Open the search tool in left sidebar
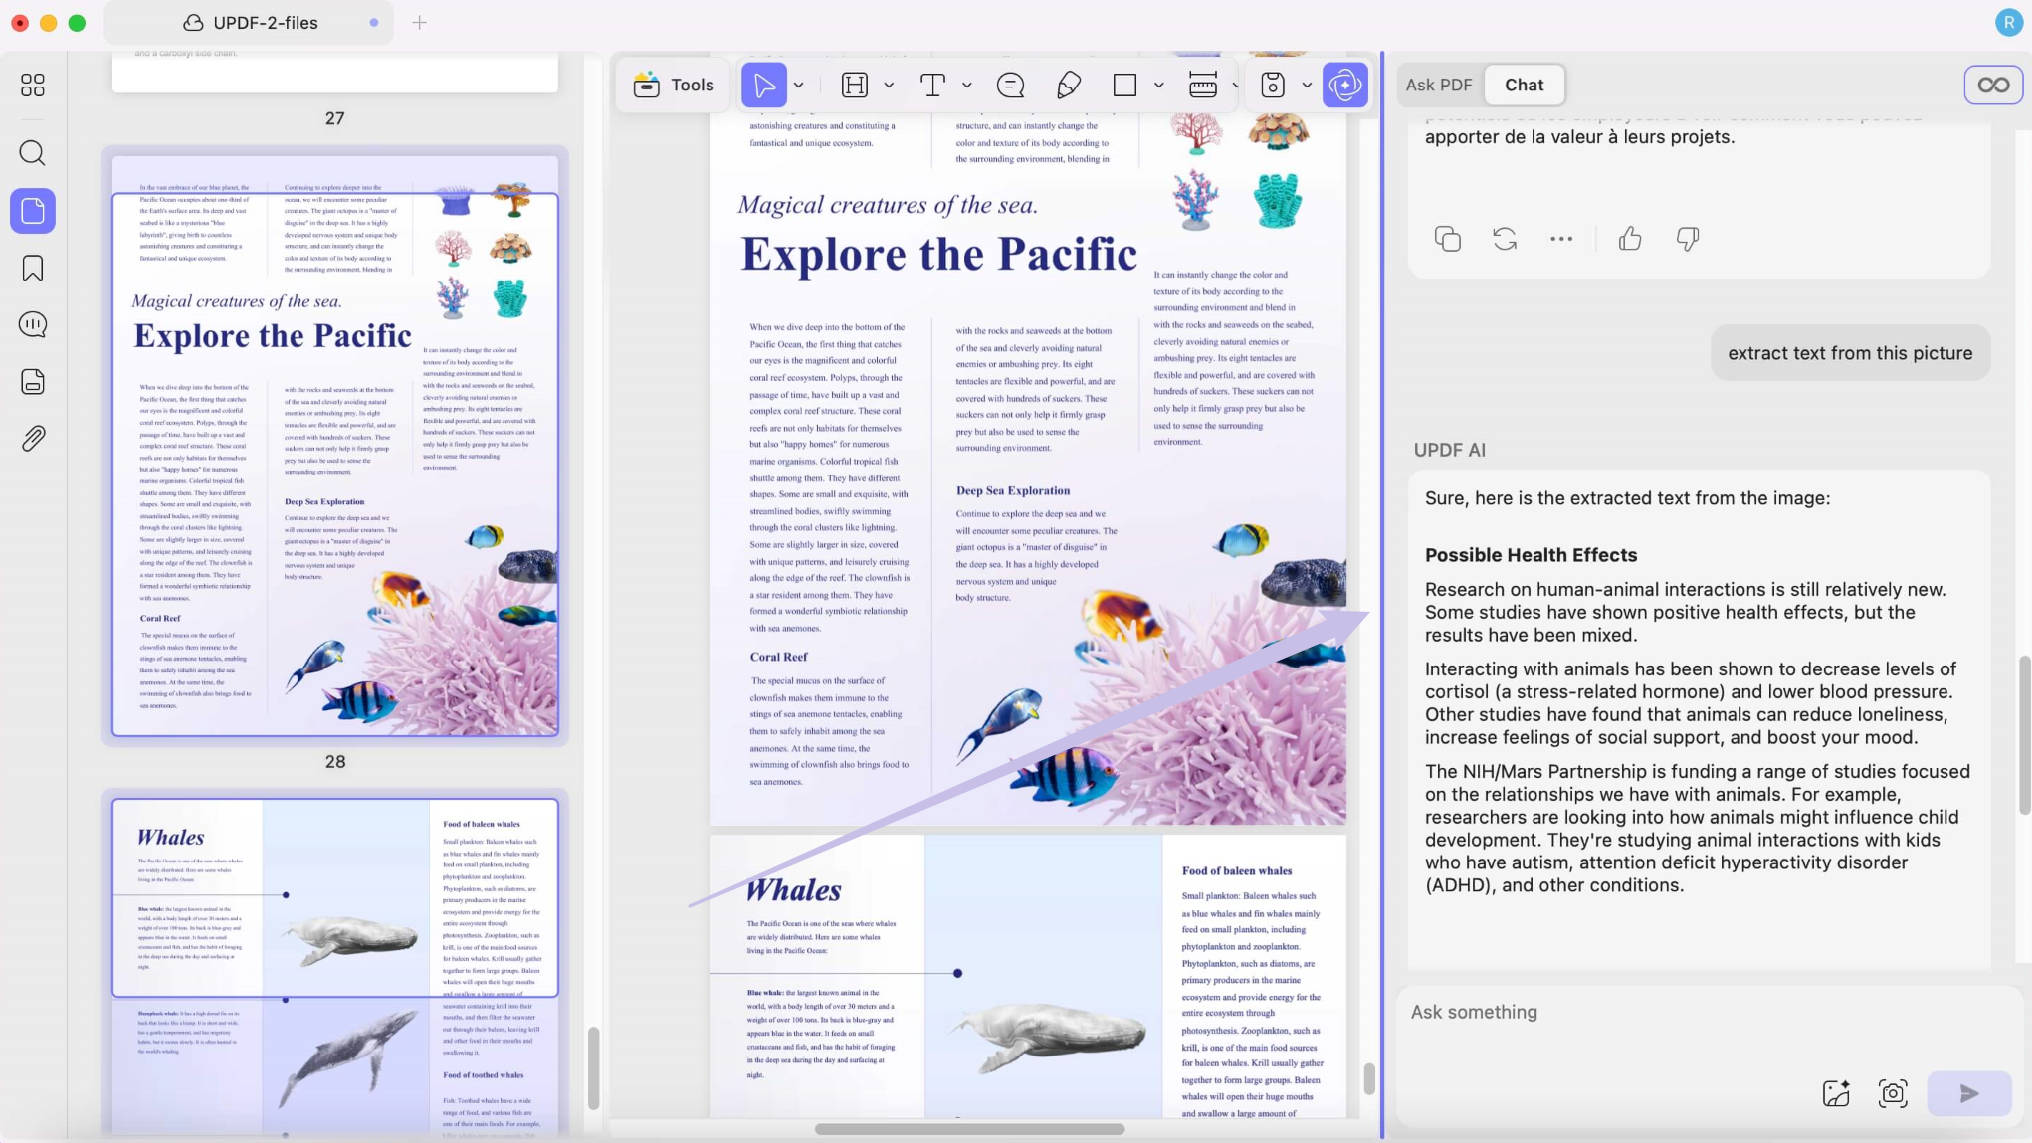The width and height of the screenshot is (2032, 1143). click(33, 153)
